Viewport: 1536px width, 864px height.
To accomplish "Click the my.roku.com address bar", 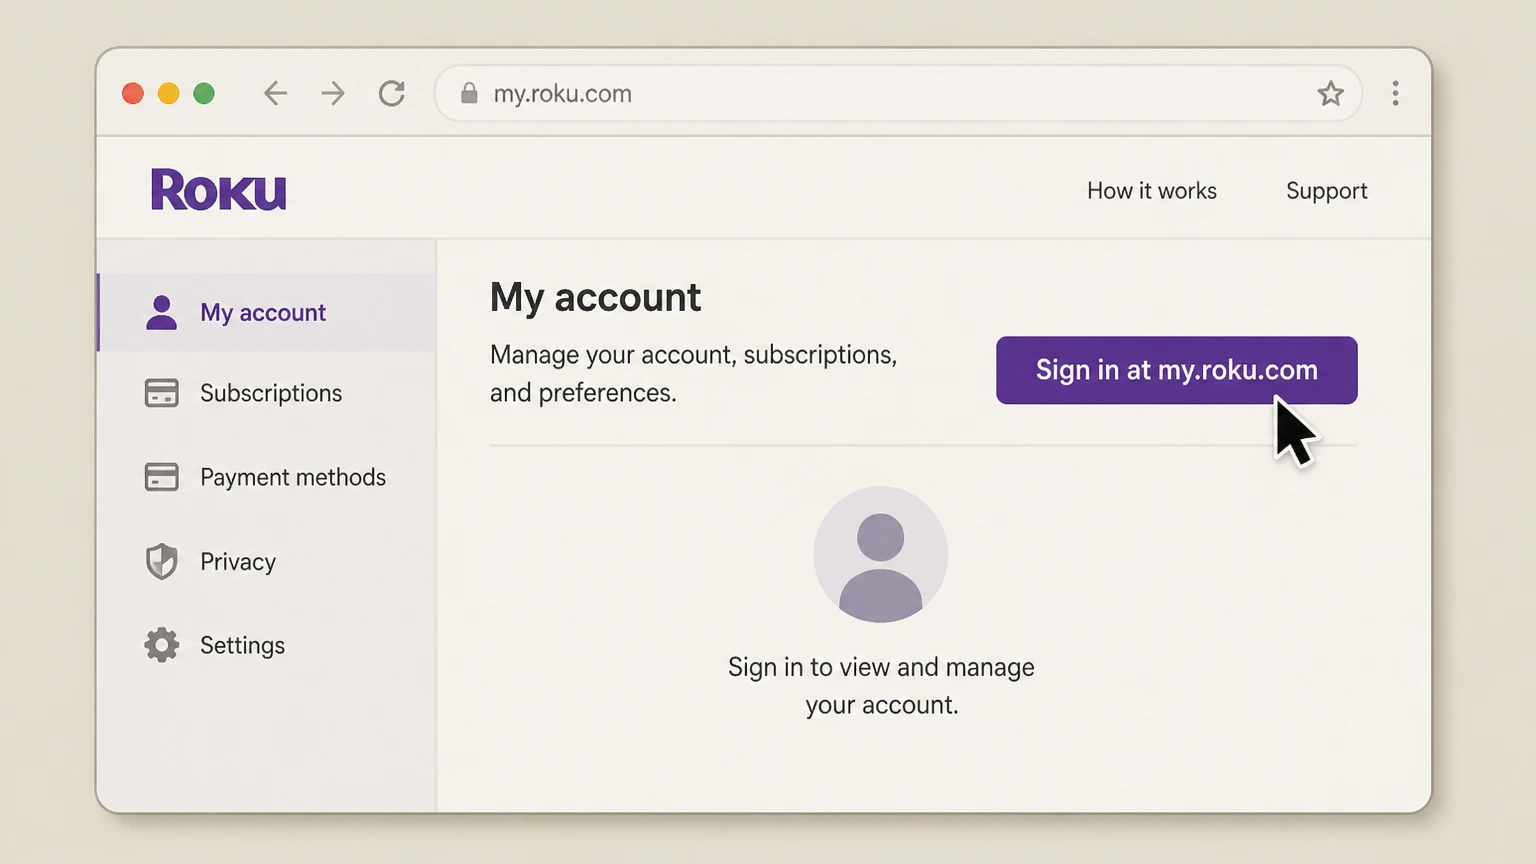I will [898, 94].
